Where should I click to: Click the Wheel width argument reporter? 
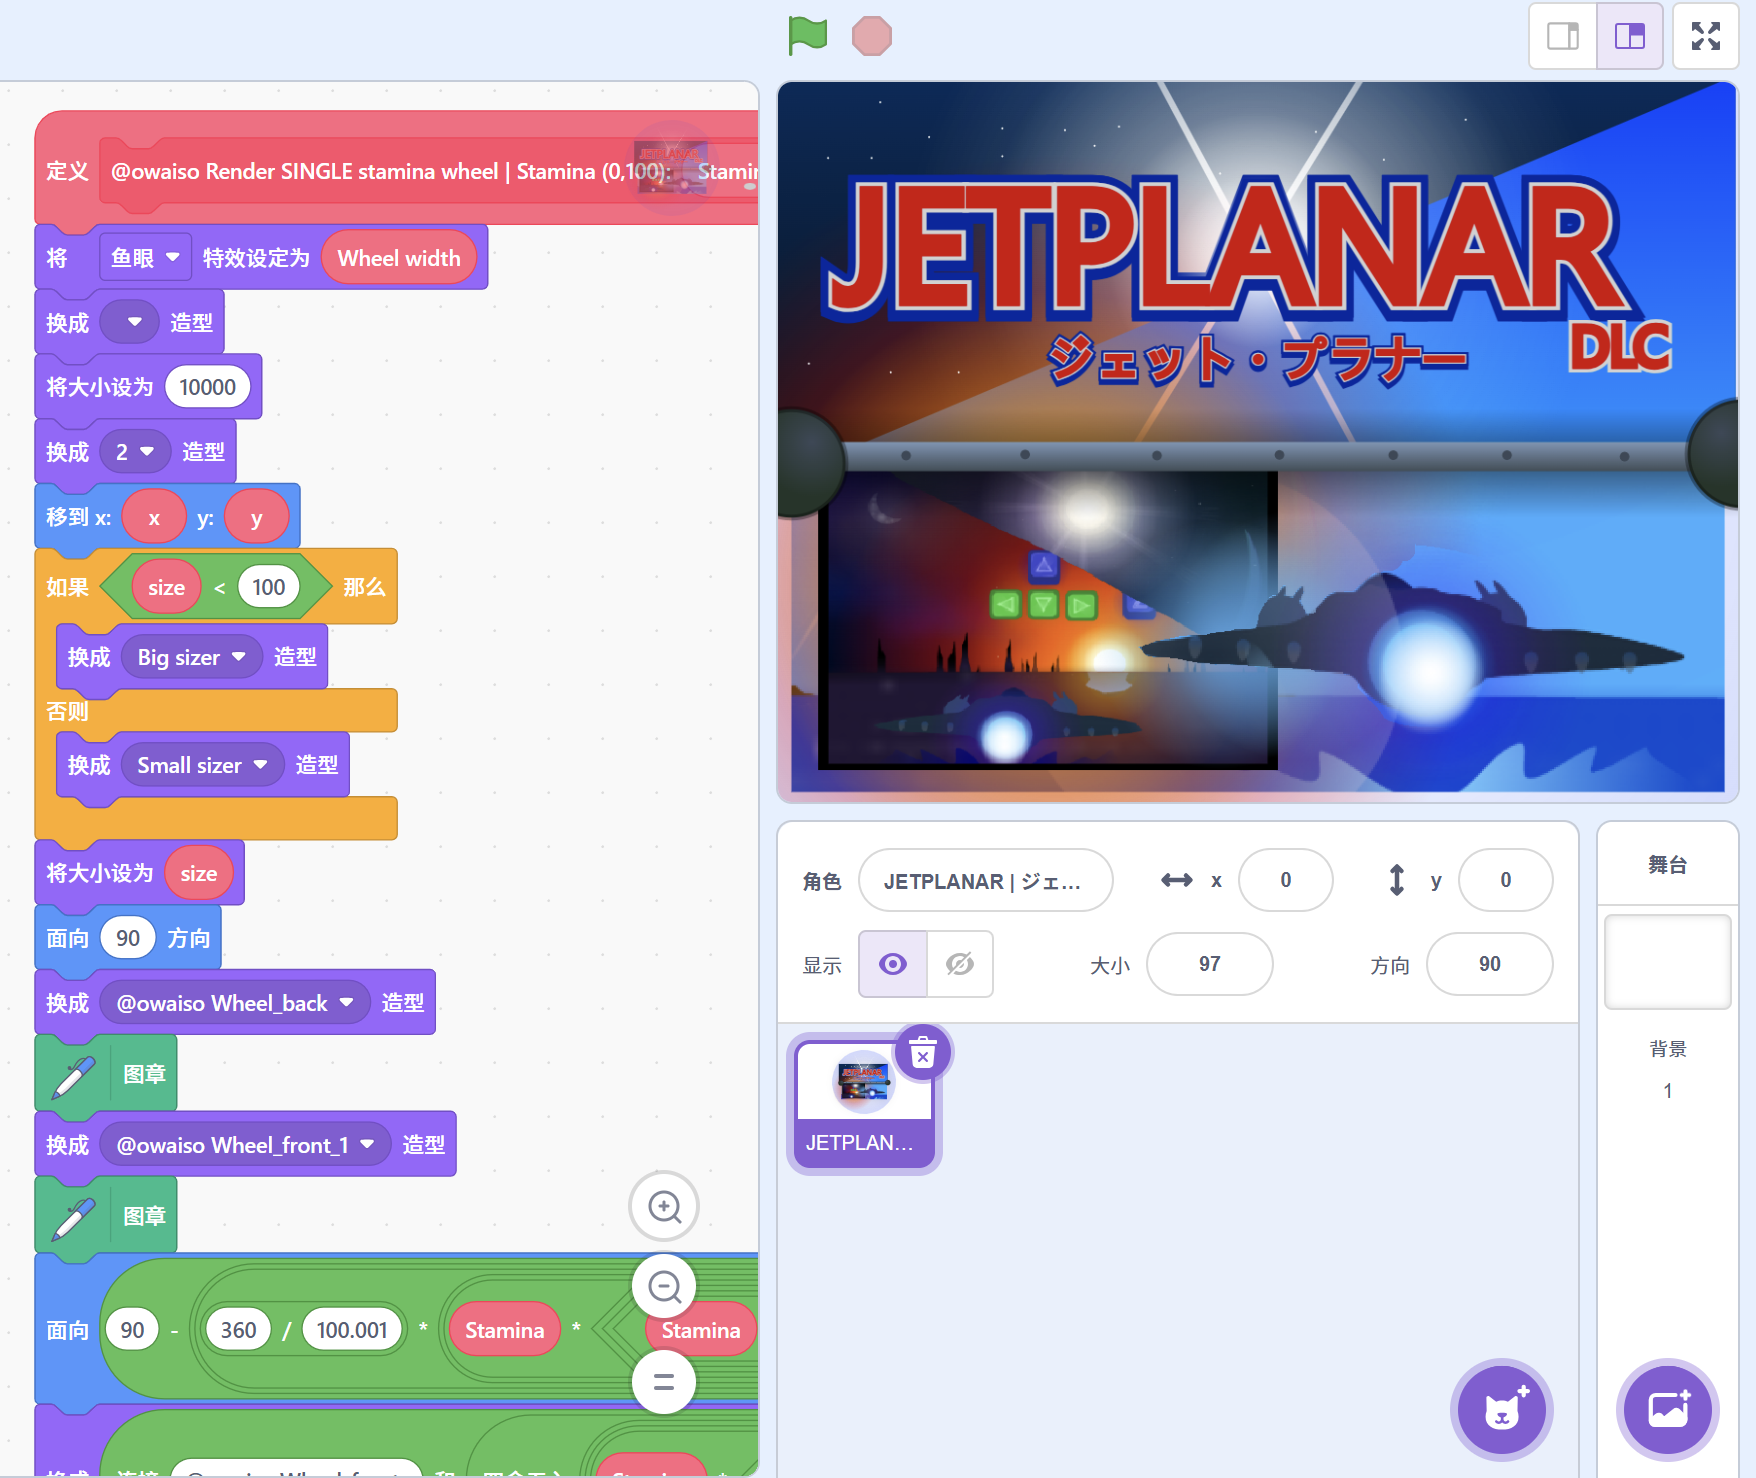398,258
